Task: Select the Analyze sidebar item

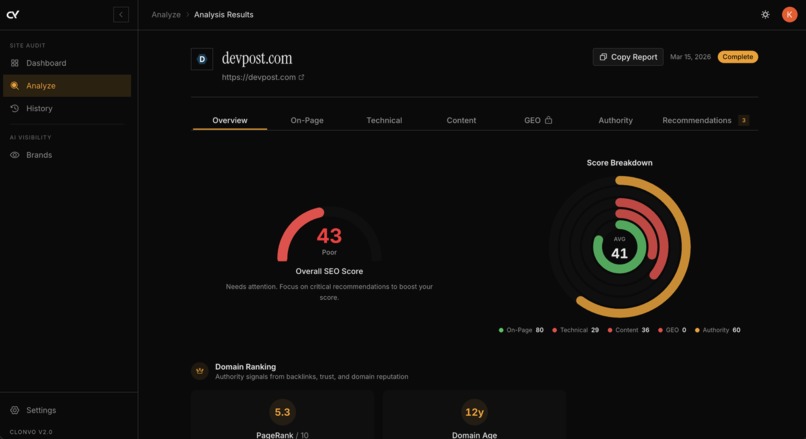Action: click(67, 85)
